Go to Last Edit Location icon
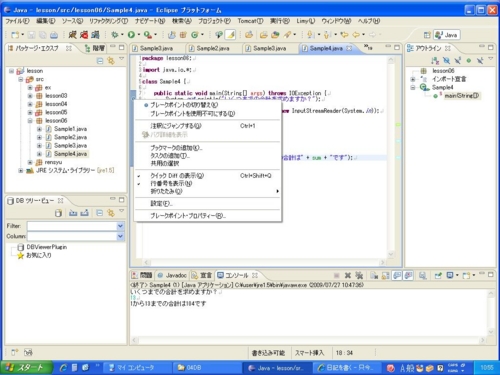Image resolution: width=500 pixels, height=375 pixels. pyautogui.click(x=344, y=35)
